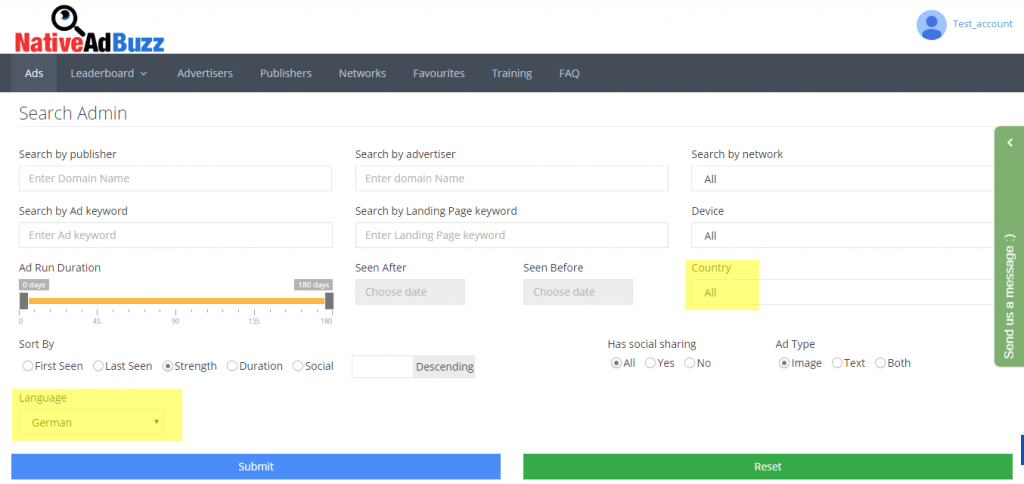This screenshot has height=484, width=1024.
Task: Click the Test_account username link
Action: [x=982, y=24]
